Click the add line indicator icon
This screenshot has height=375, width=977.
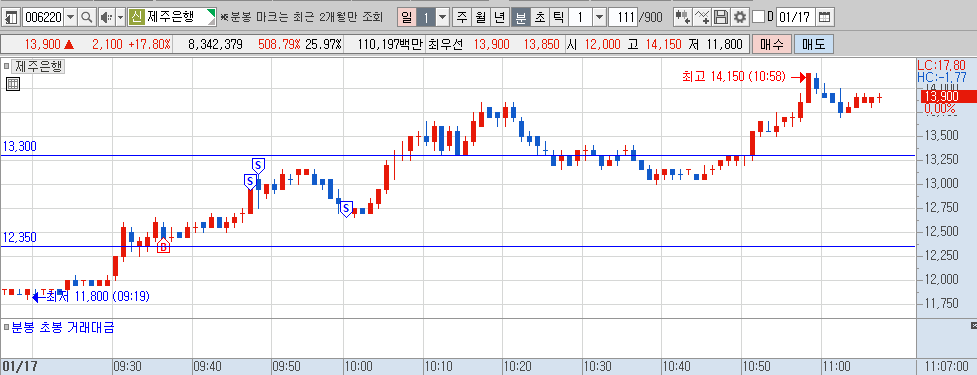[x=702, y=17]
